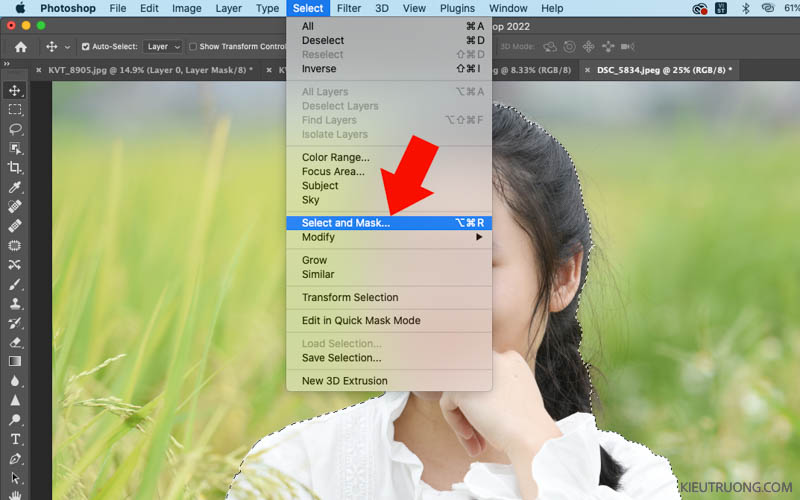Open the Plugins menu
The image size is (800, 500).
point(457,8)
